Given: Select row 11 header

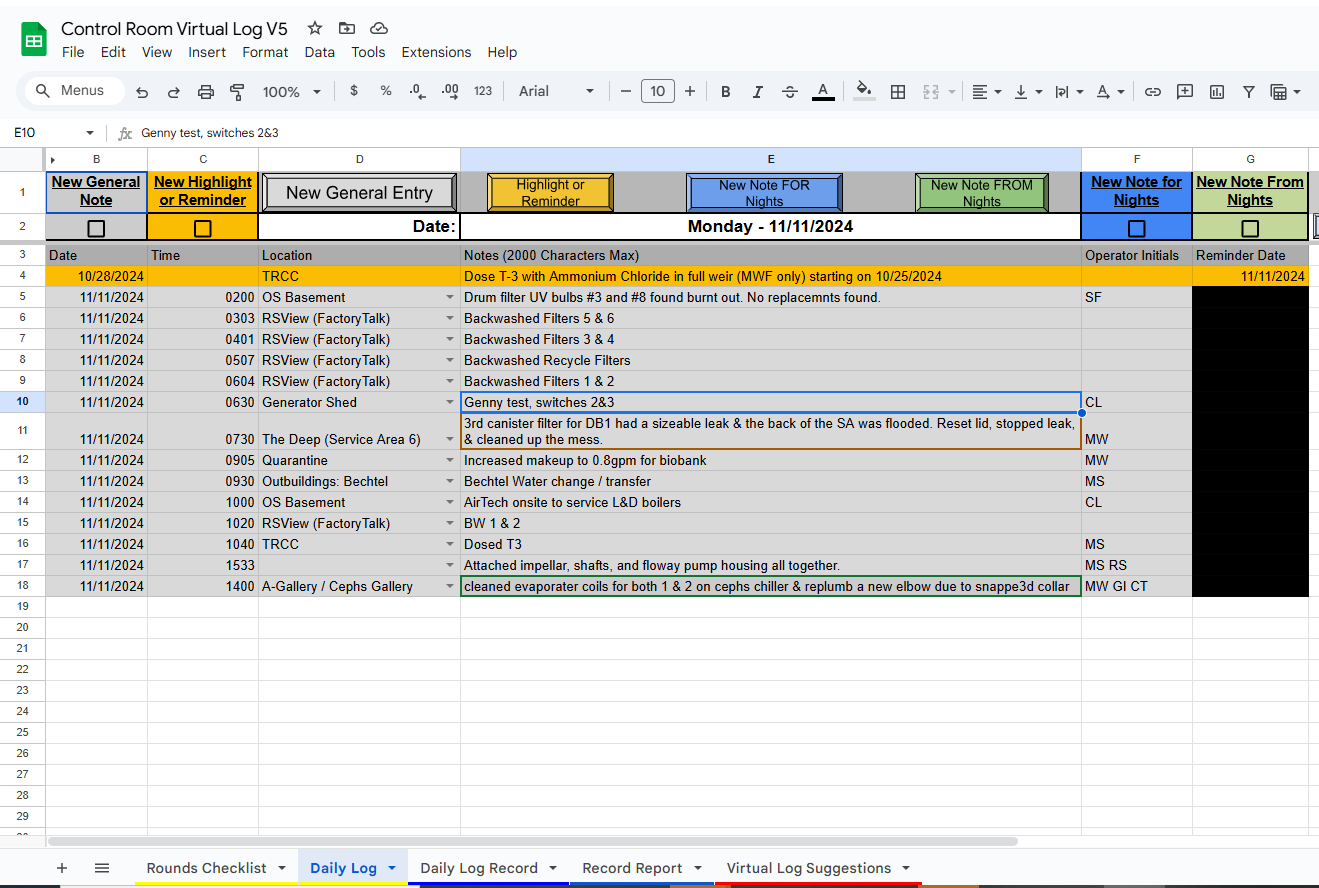Looking at the screenshot, I should tap(22, 431).
